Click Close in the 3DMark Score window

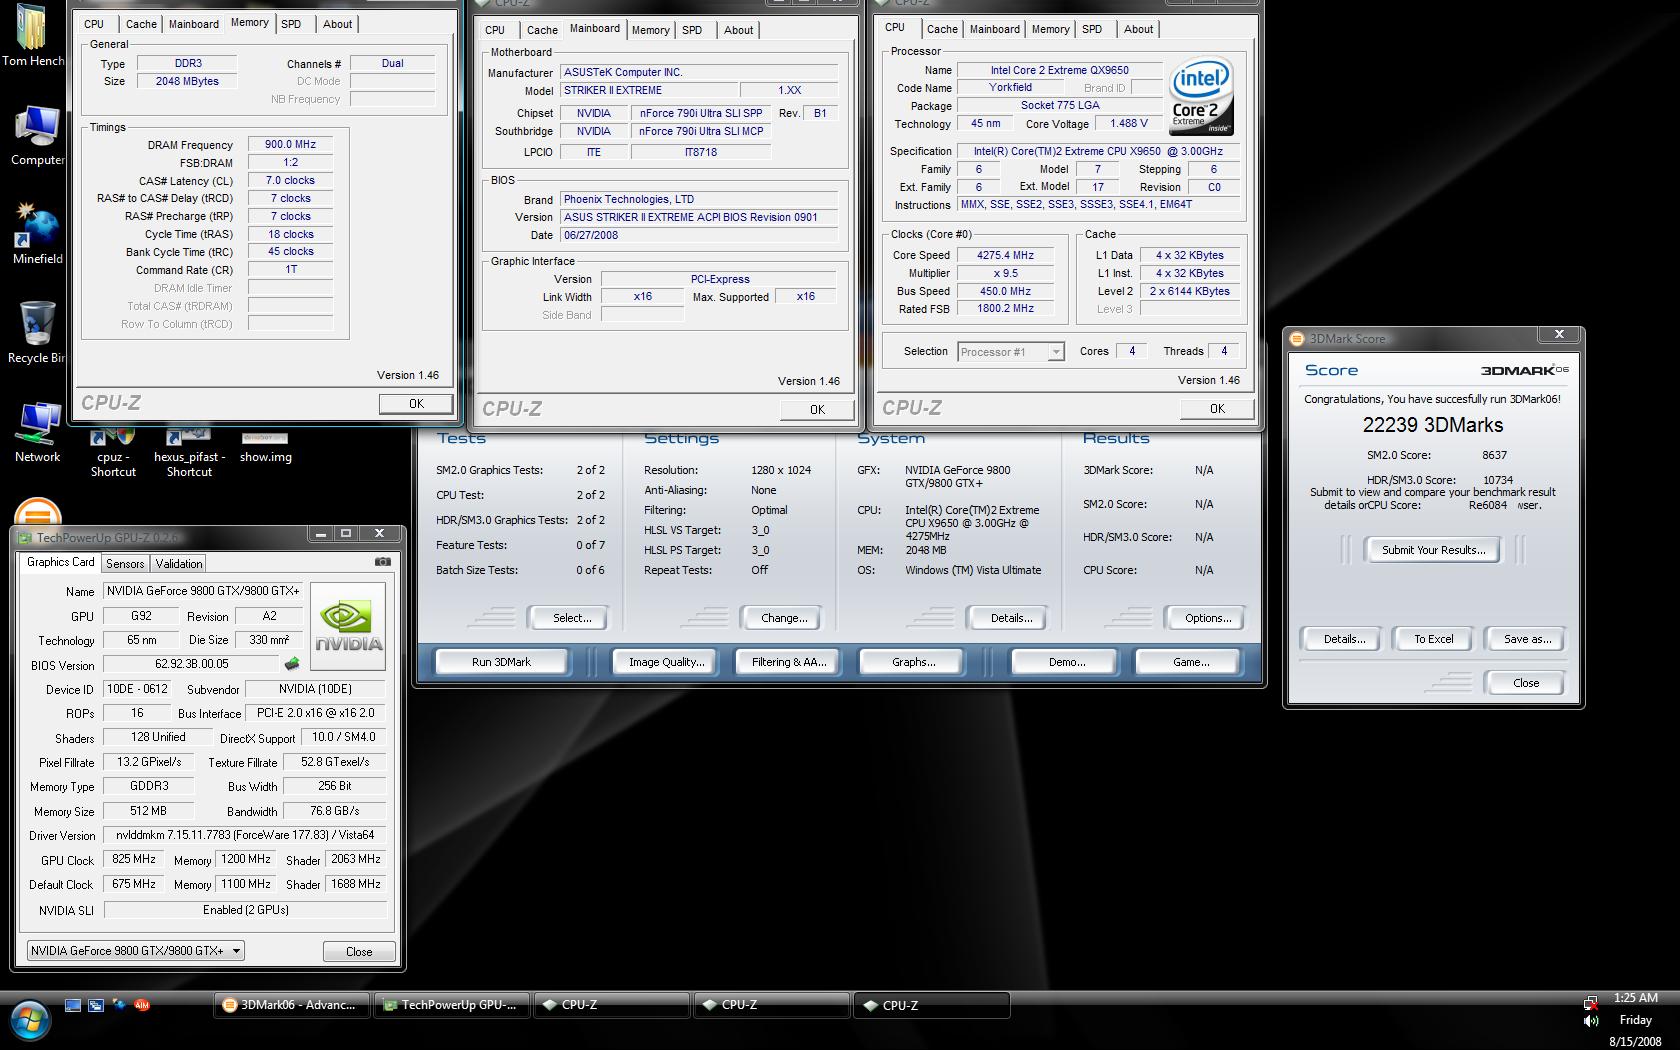click(x=1526, y=683)
